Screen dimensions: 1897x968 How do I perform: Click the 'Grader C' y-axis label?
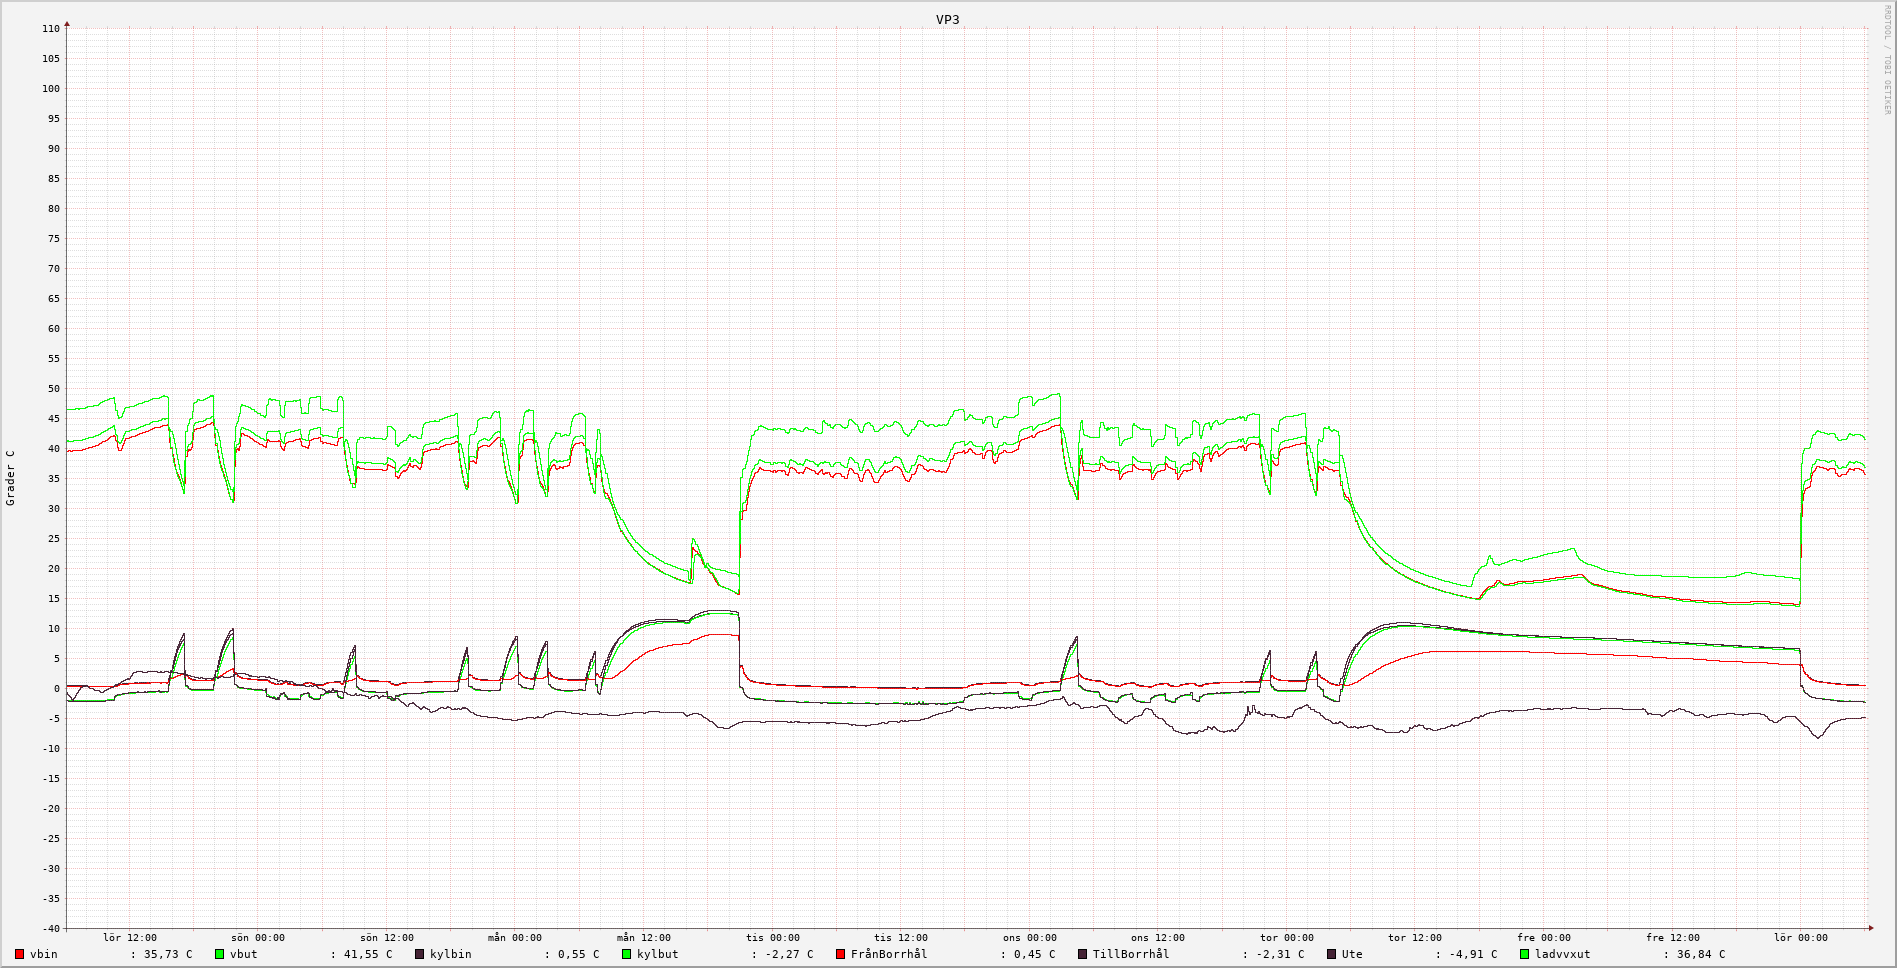11,478
